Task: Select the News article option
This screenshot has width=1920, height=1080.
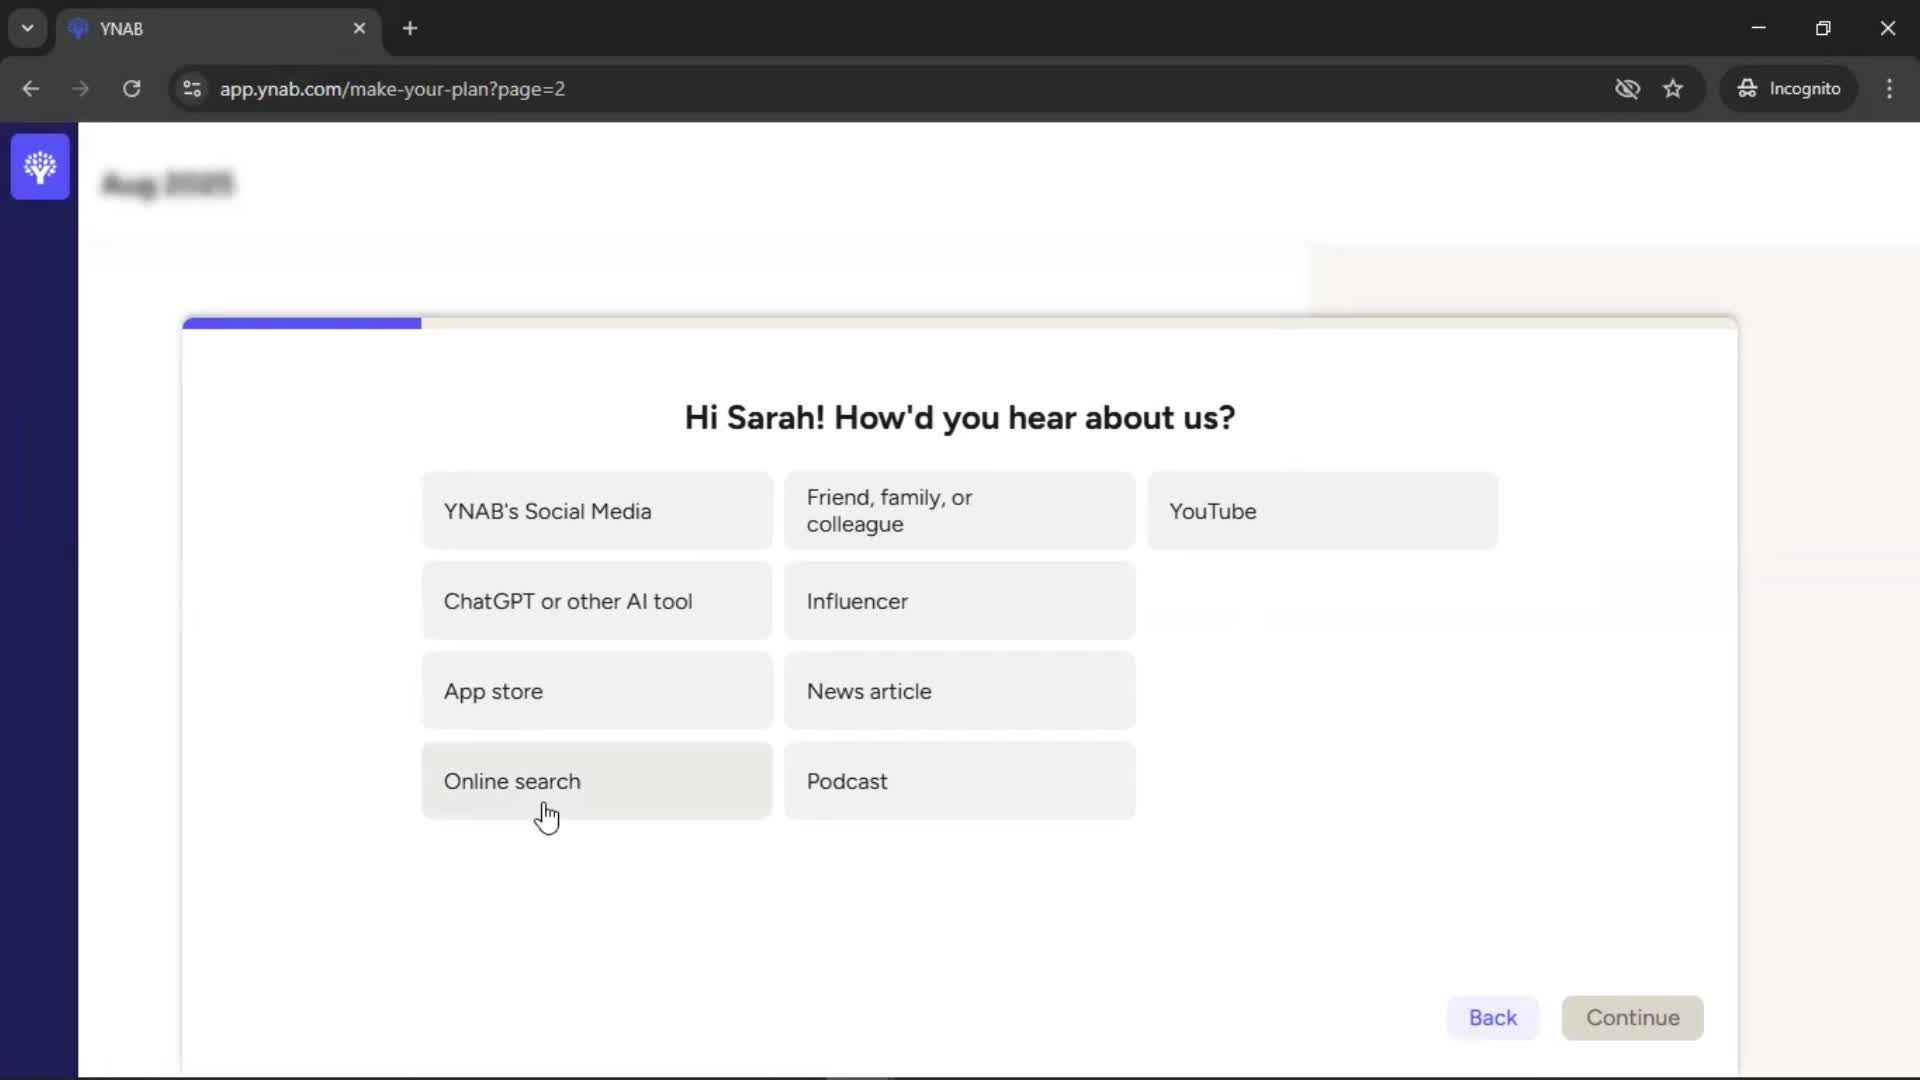Action: click(x=960, y=691)
